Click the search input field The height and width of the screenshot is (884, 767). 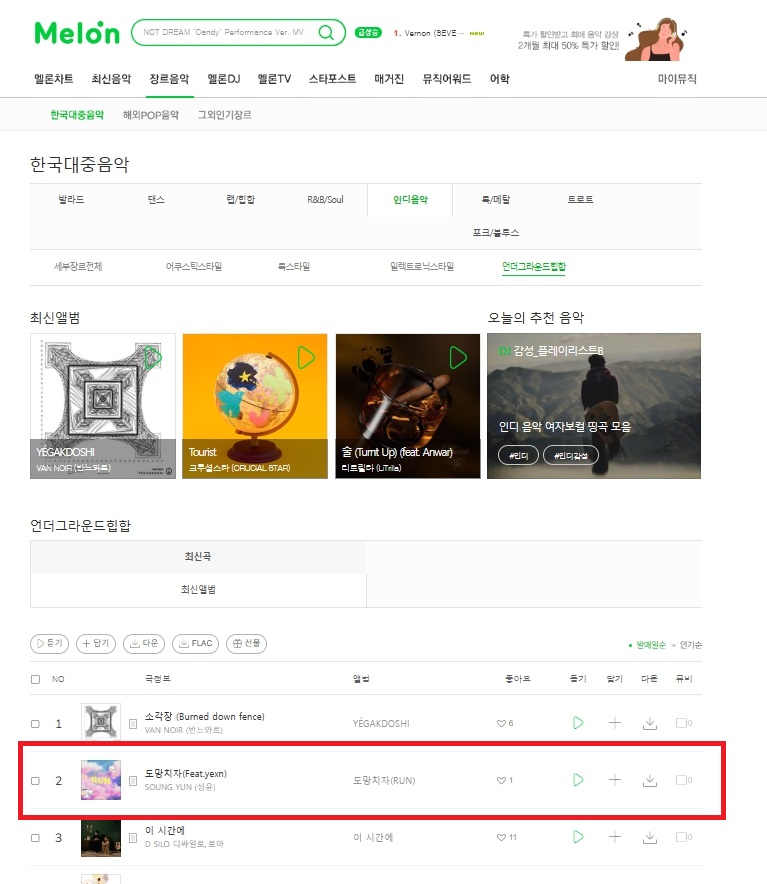pyautogui.click(x=226, y=32)
